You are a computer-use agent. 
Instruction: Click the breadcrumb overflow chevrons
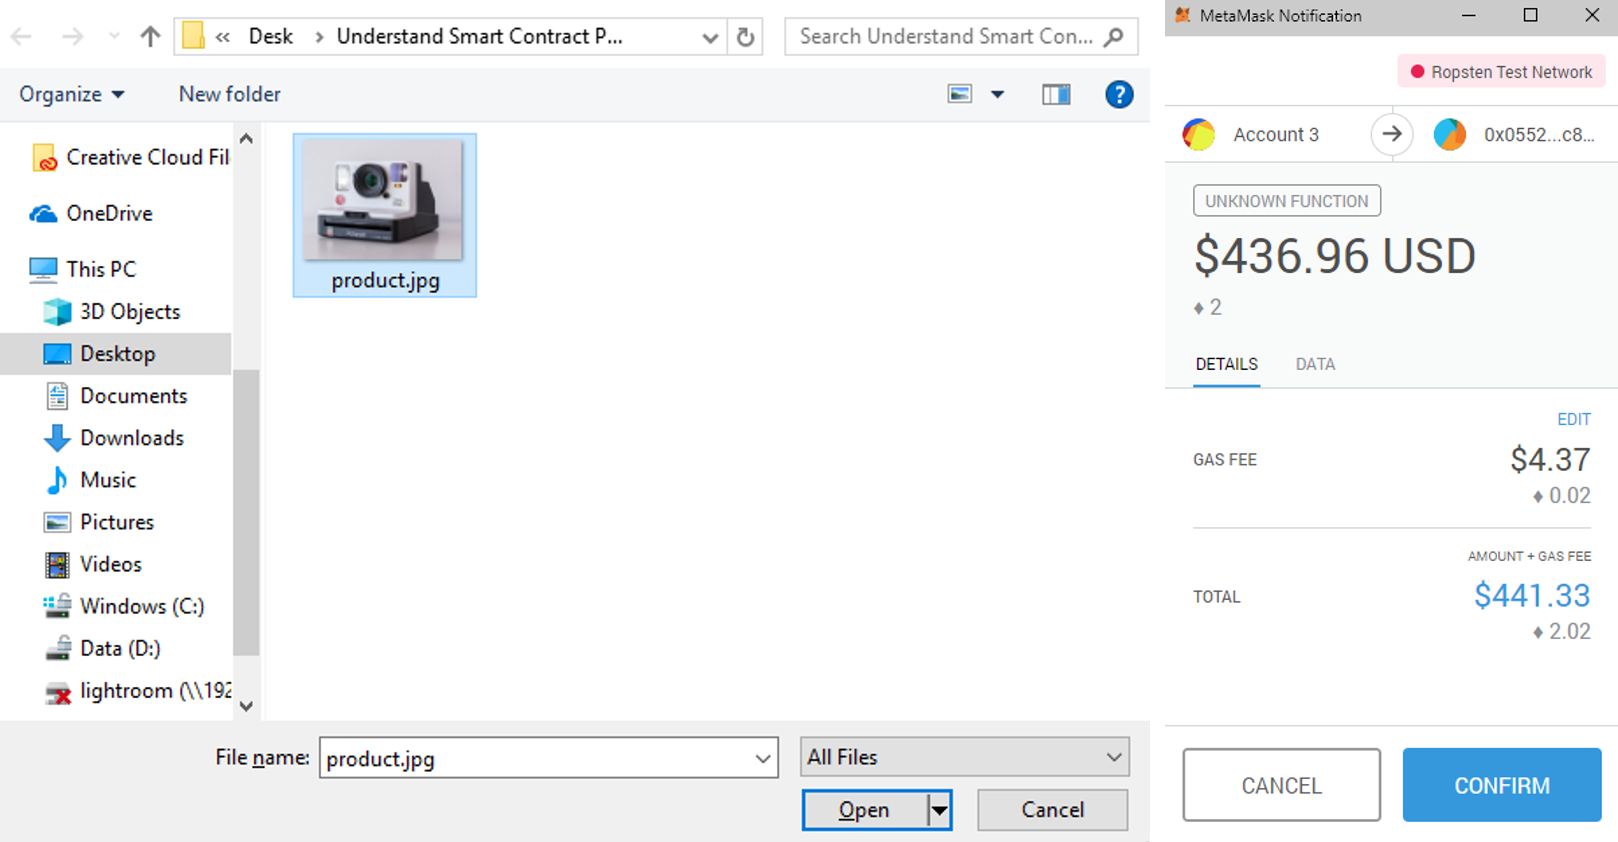pos(223,37)
